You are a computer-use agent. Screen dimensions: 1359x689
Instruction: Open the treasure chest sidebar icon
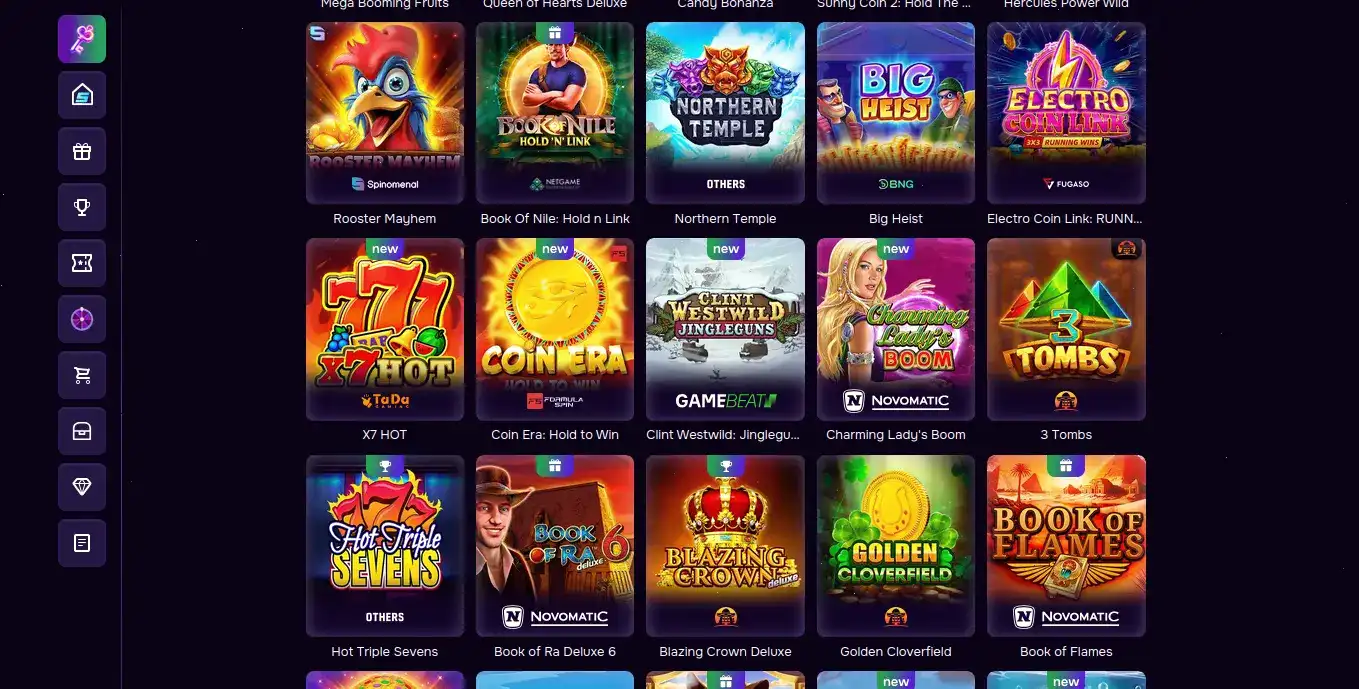click(x=82, y=431)
